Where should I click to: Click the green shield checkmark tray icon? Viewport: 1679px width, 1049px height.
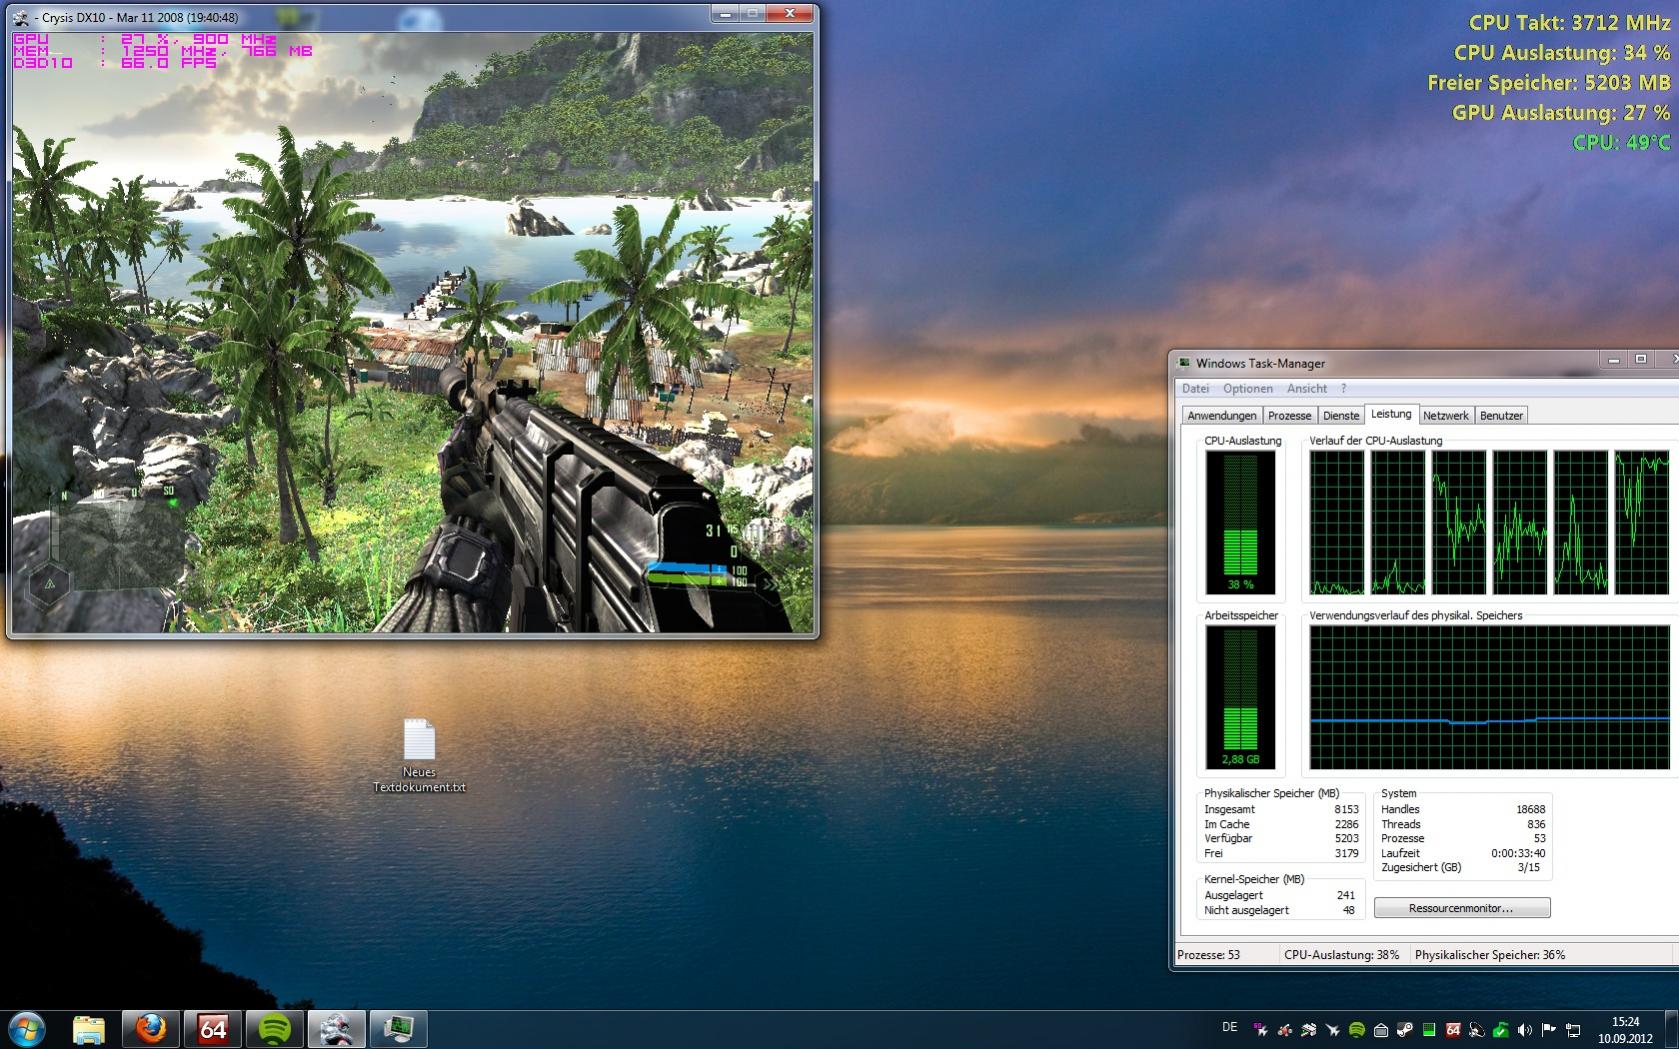[x=1501, y=1030]
